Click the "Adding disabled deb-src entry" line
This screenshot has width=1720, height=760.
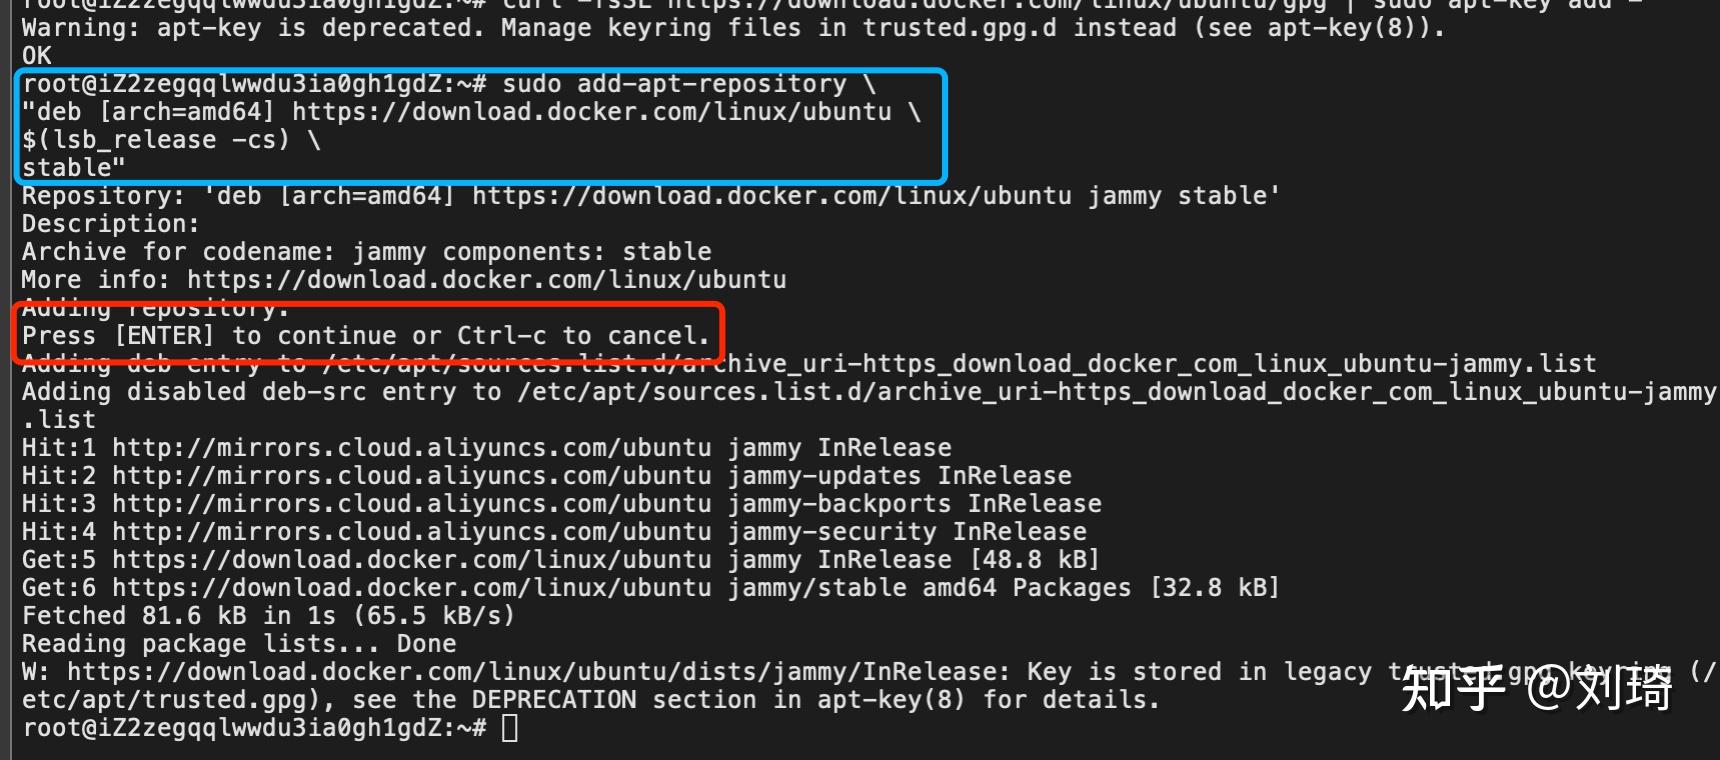coord(868,392)
